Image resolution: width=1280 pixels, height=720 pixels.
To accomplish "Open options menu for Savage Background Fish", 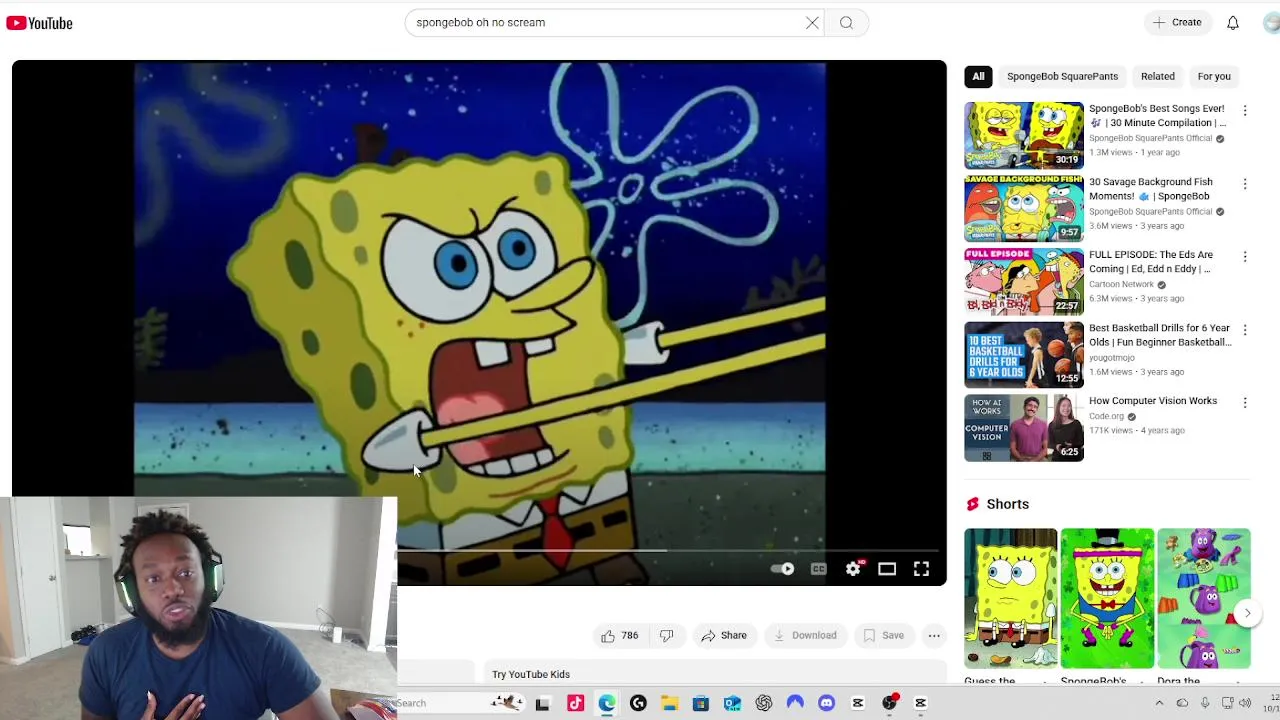I will coord(1245,184).
